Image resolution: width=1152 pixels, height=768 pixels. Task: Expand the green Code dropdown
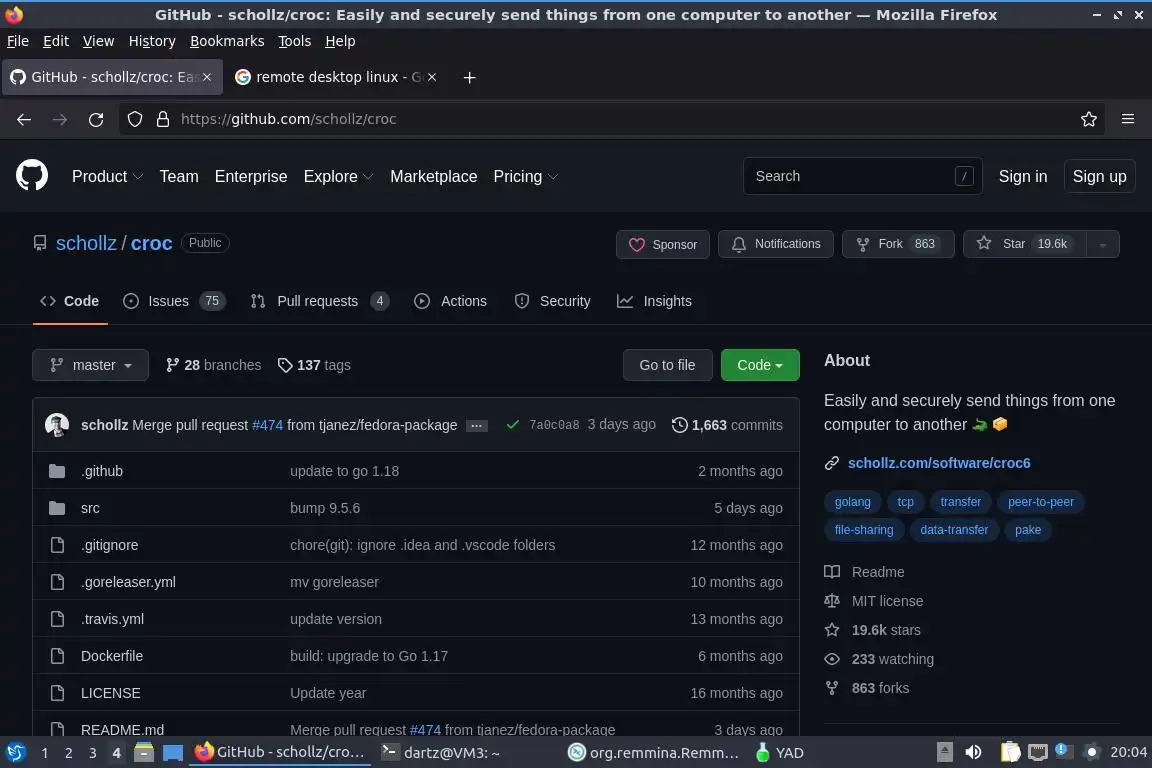pos(760,365)
